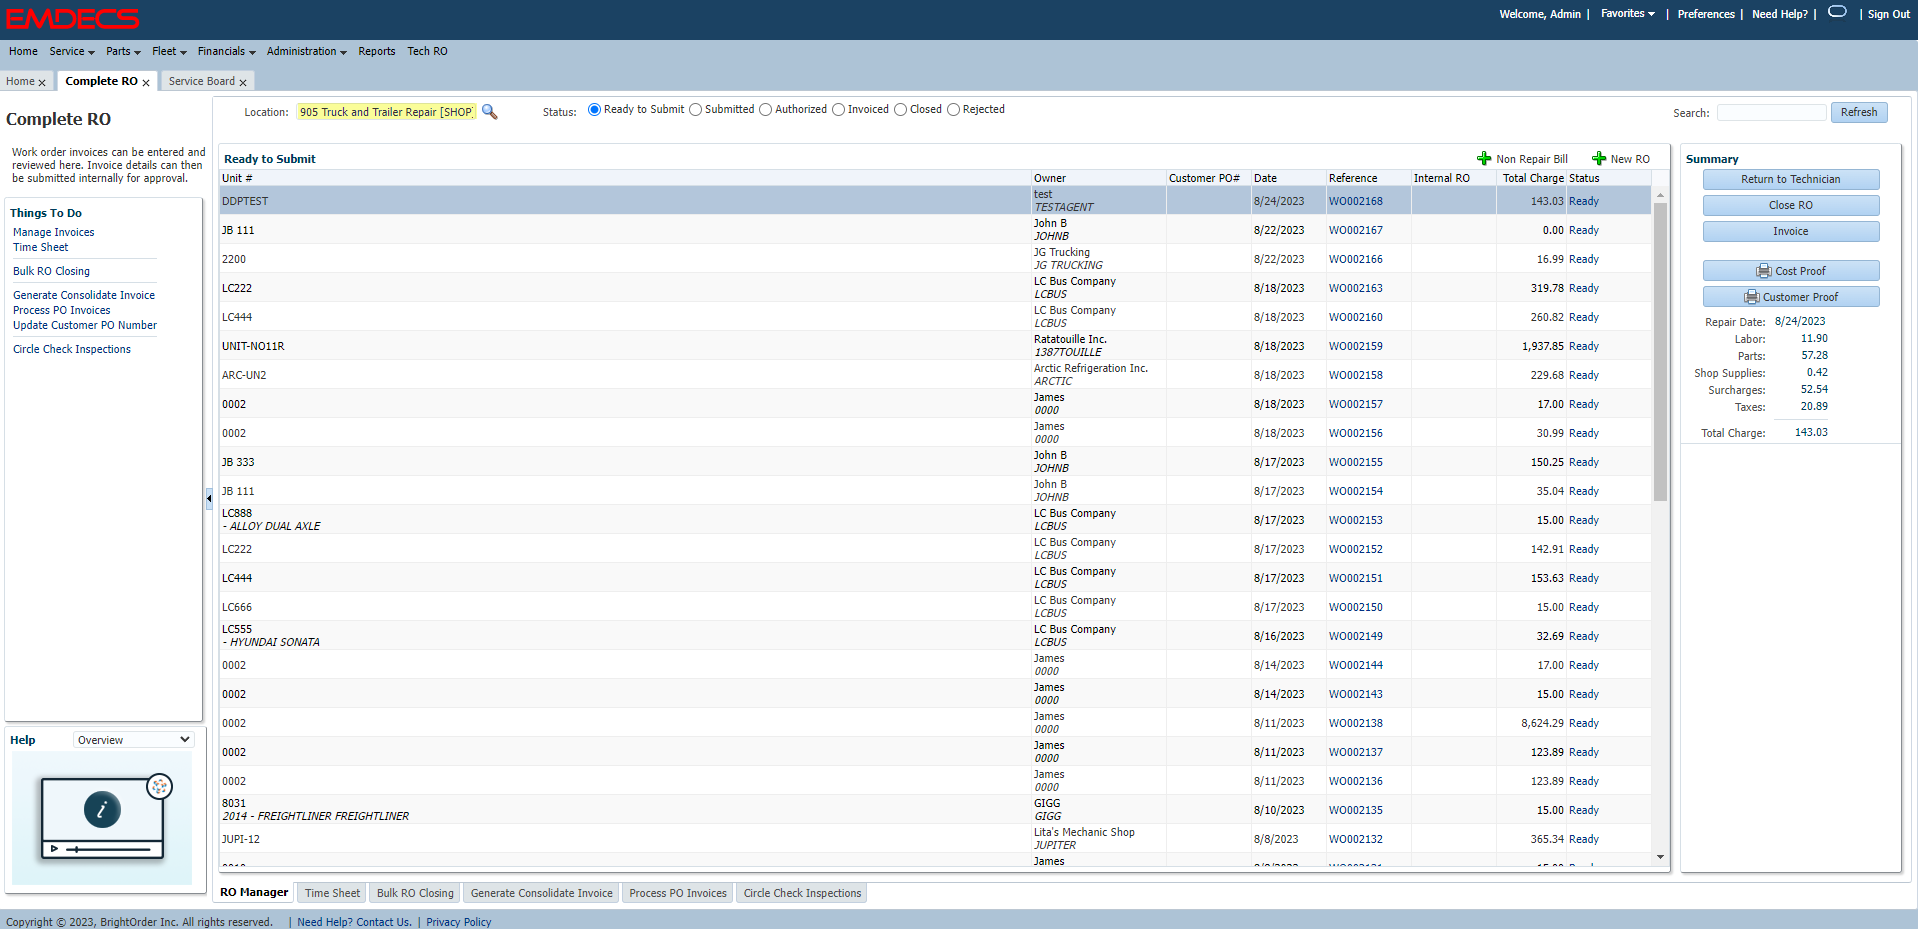The width and height of the screenshot is (1918, 929).
Task: Open the Financials menu dropdown
Action: [x=226, y=51]
